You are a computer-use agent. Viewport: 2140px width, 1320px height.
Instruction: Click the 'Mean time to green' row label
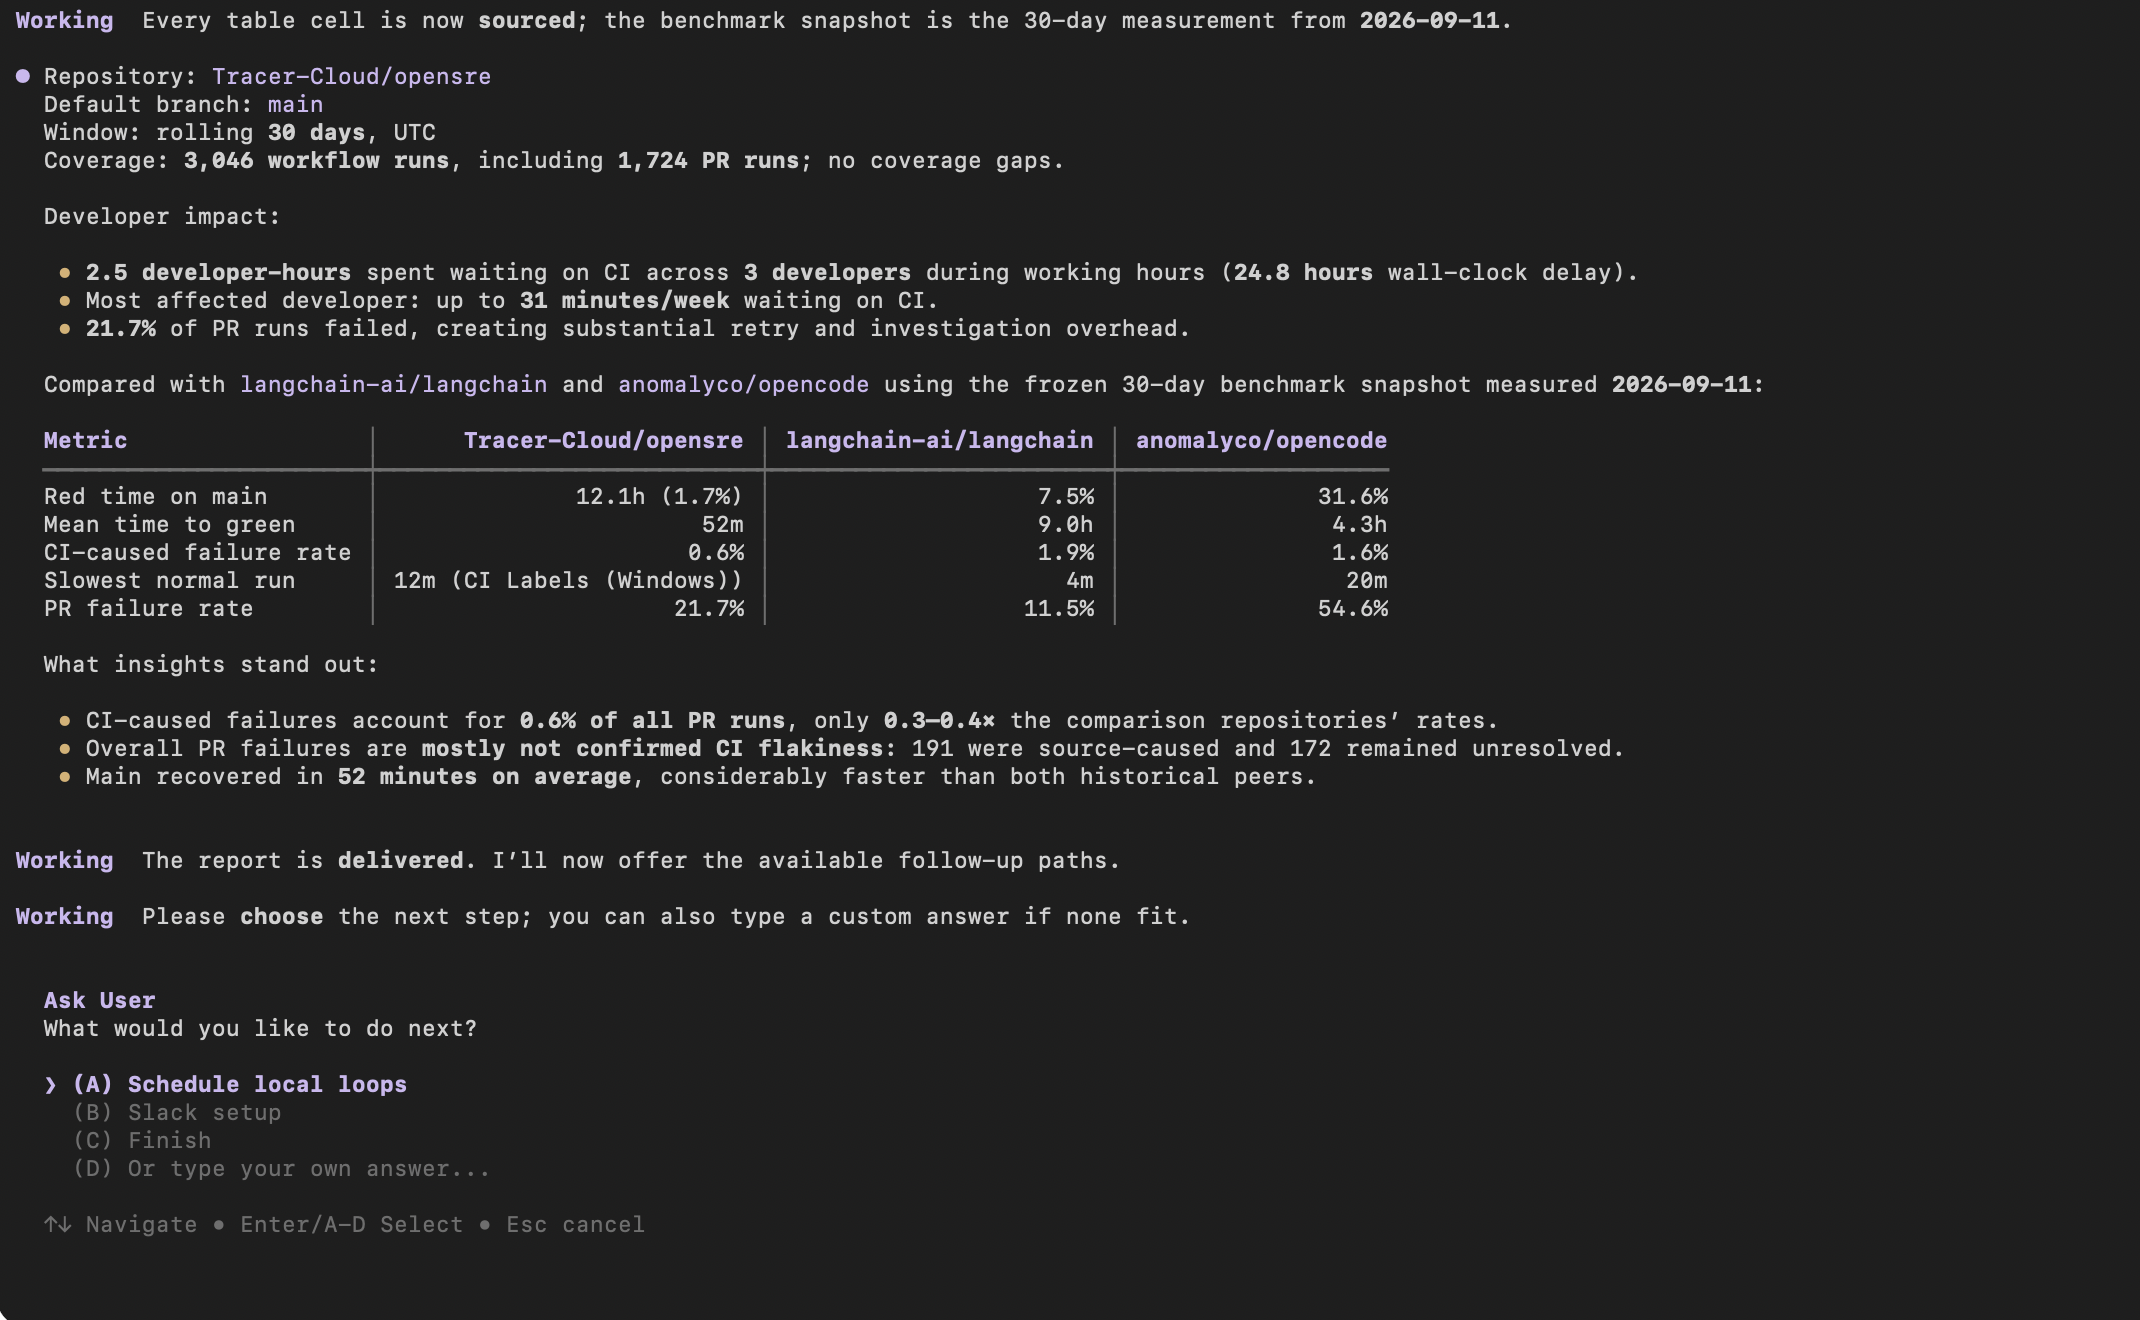(169, 525)
